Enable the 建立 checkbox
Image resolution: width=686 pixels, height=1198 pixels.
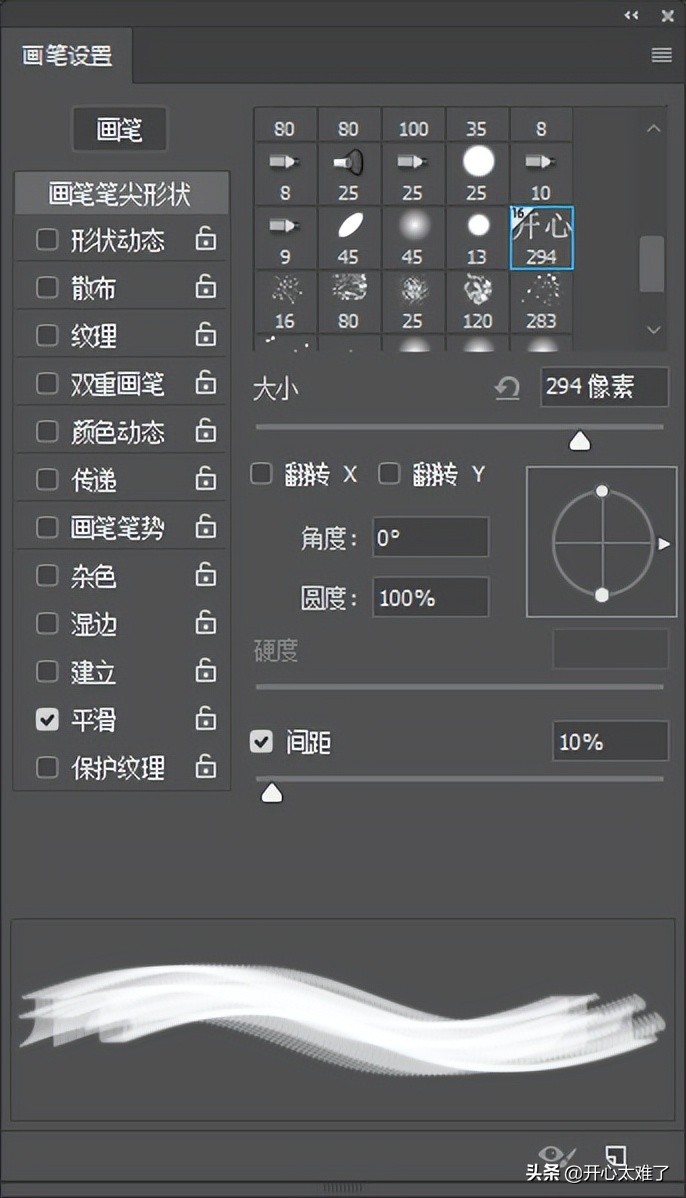click(47, 671)
